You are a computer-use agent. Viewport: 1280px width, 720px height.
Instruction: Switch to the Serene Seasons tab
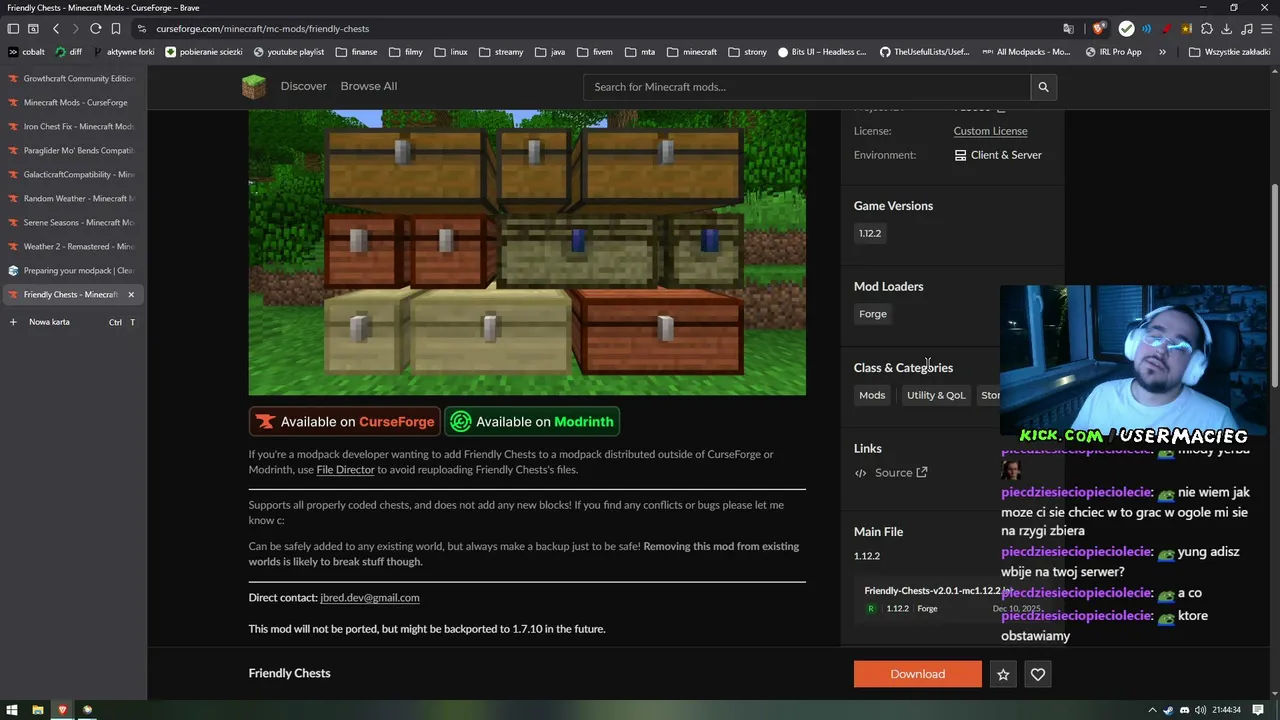click(72, 223)
